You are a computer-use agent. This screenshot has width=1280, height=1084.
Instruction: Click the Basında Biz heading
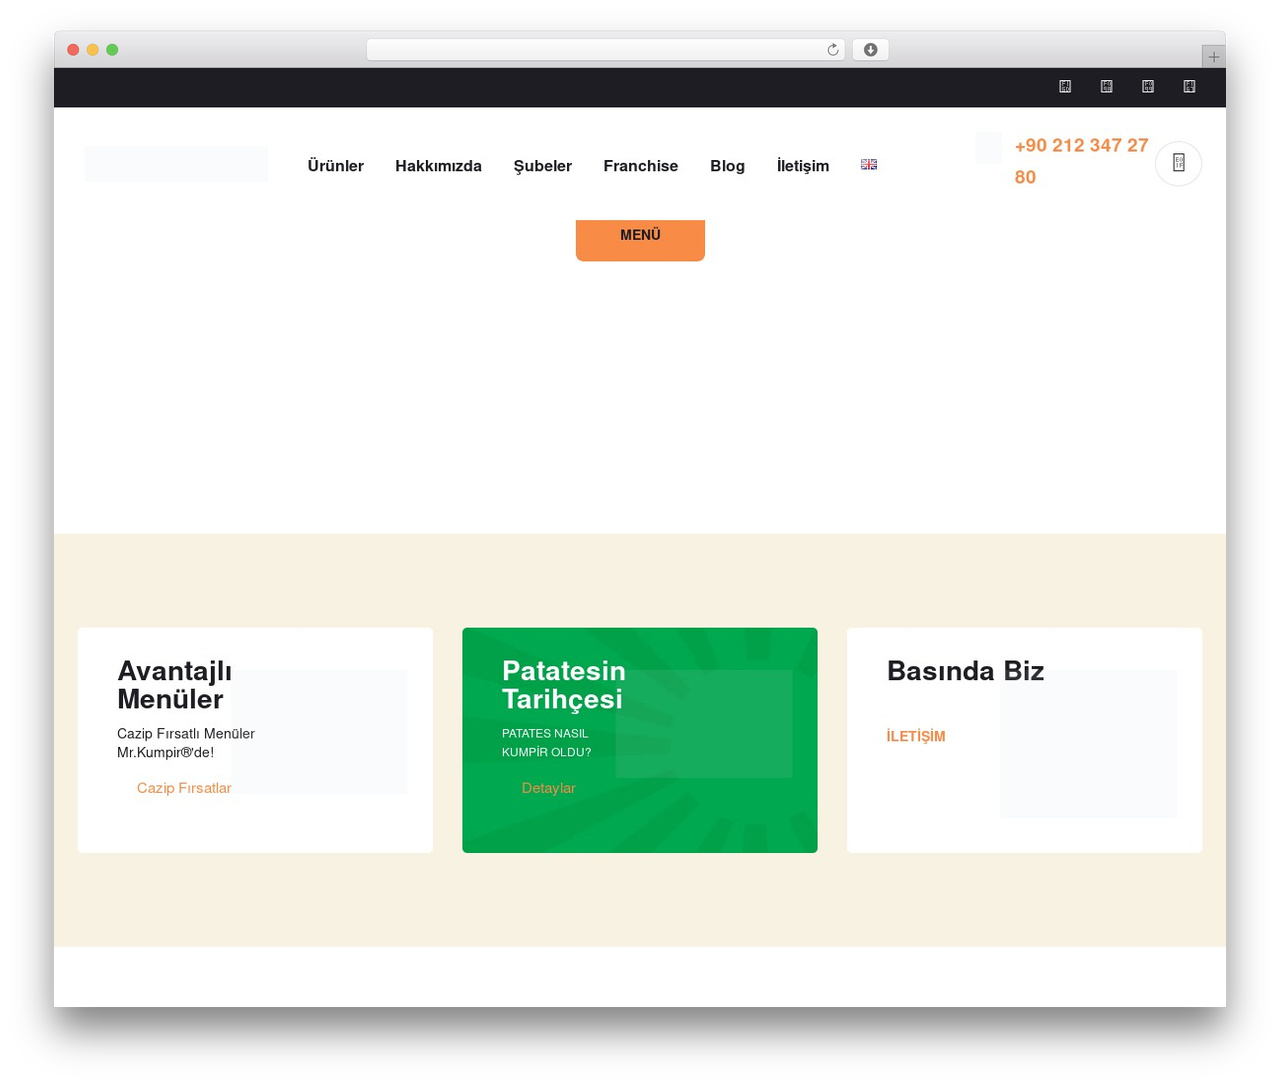pos(965,671)
